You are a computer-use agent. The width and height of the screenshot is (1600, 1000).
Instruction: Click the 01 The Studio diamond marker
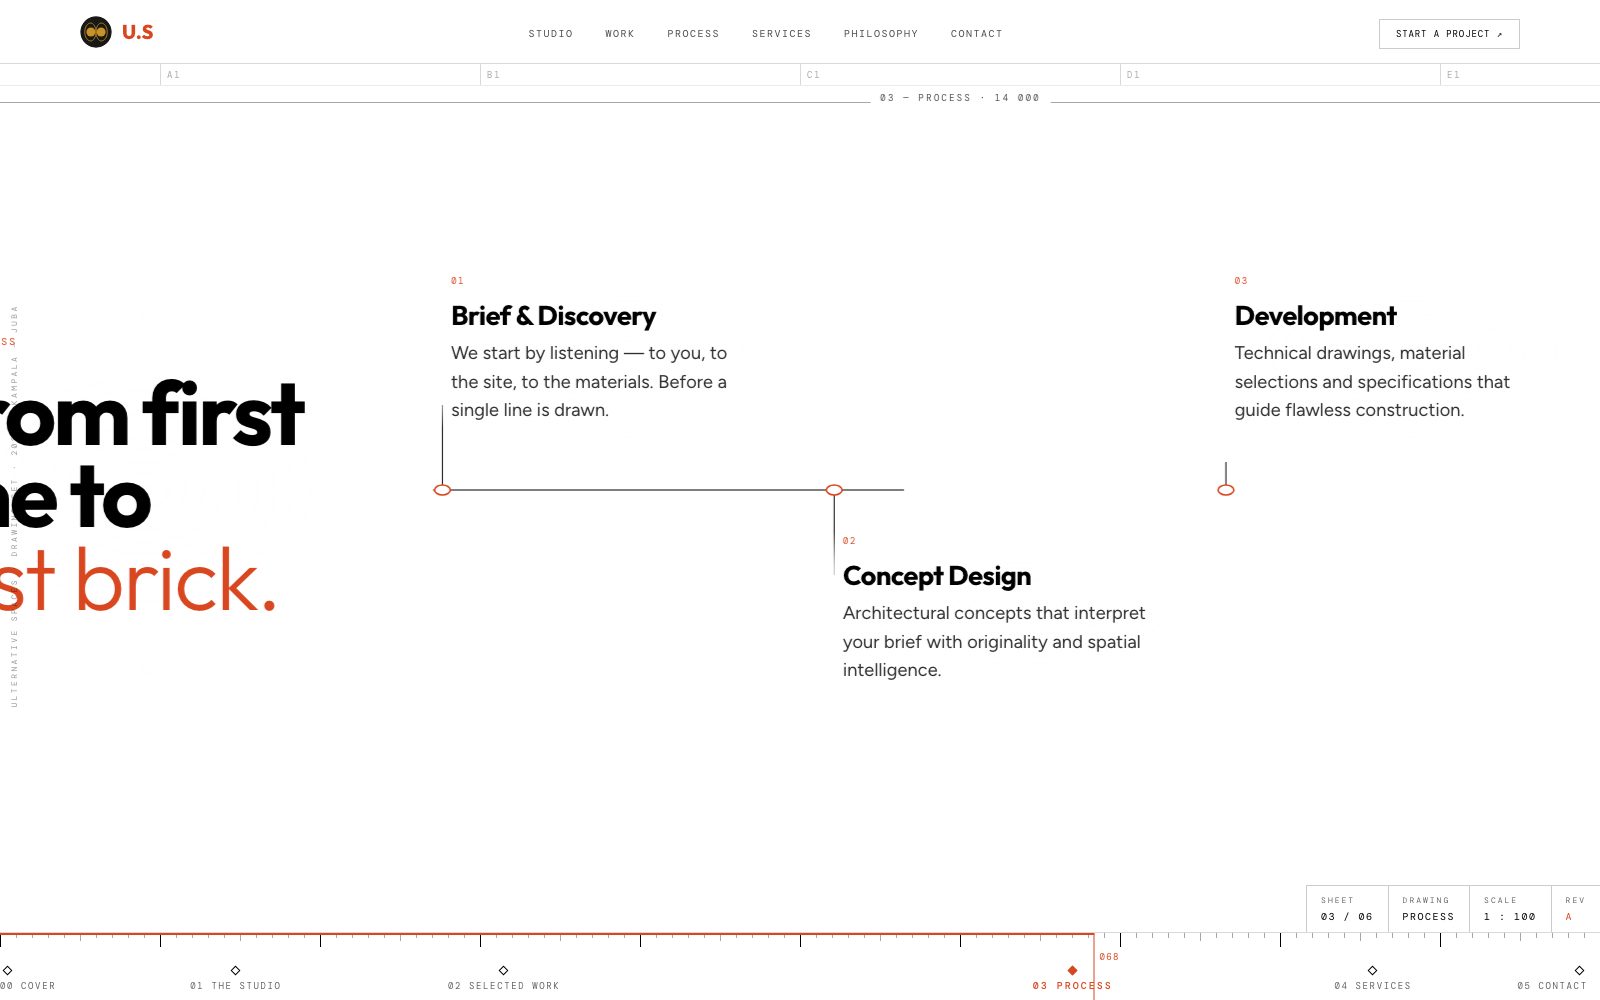[x=236, y=970]
